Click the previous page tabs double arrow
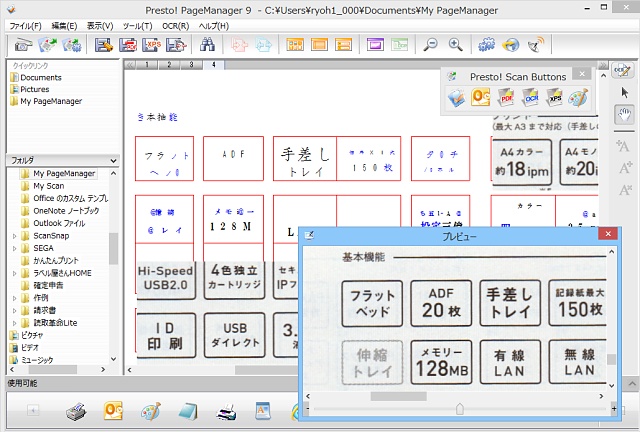This screenshot has width=640, height=432. 130,65
